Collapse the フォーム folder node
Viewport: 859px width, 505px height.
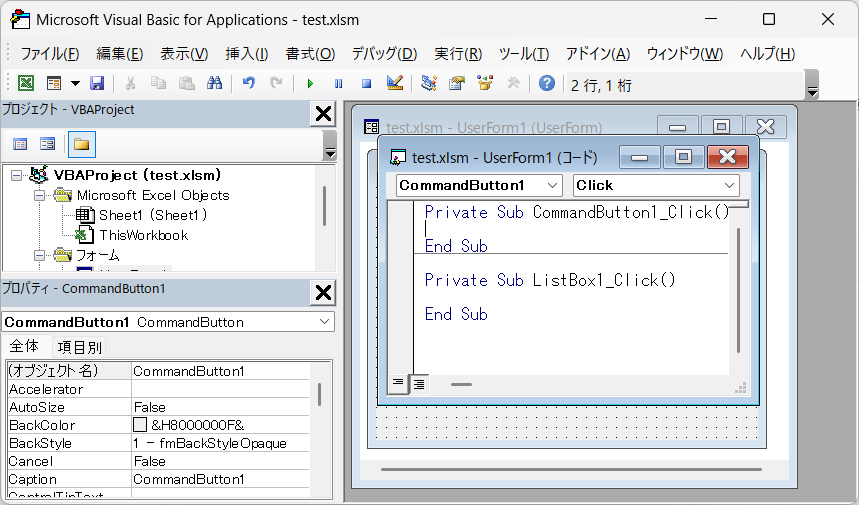pyautogui.click(x=39, y=255)
